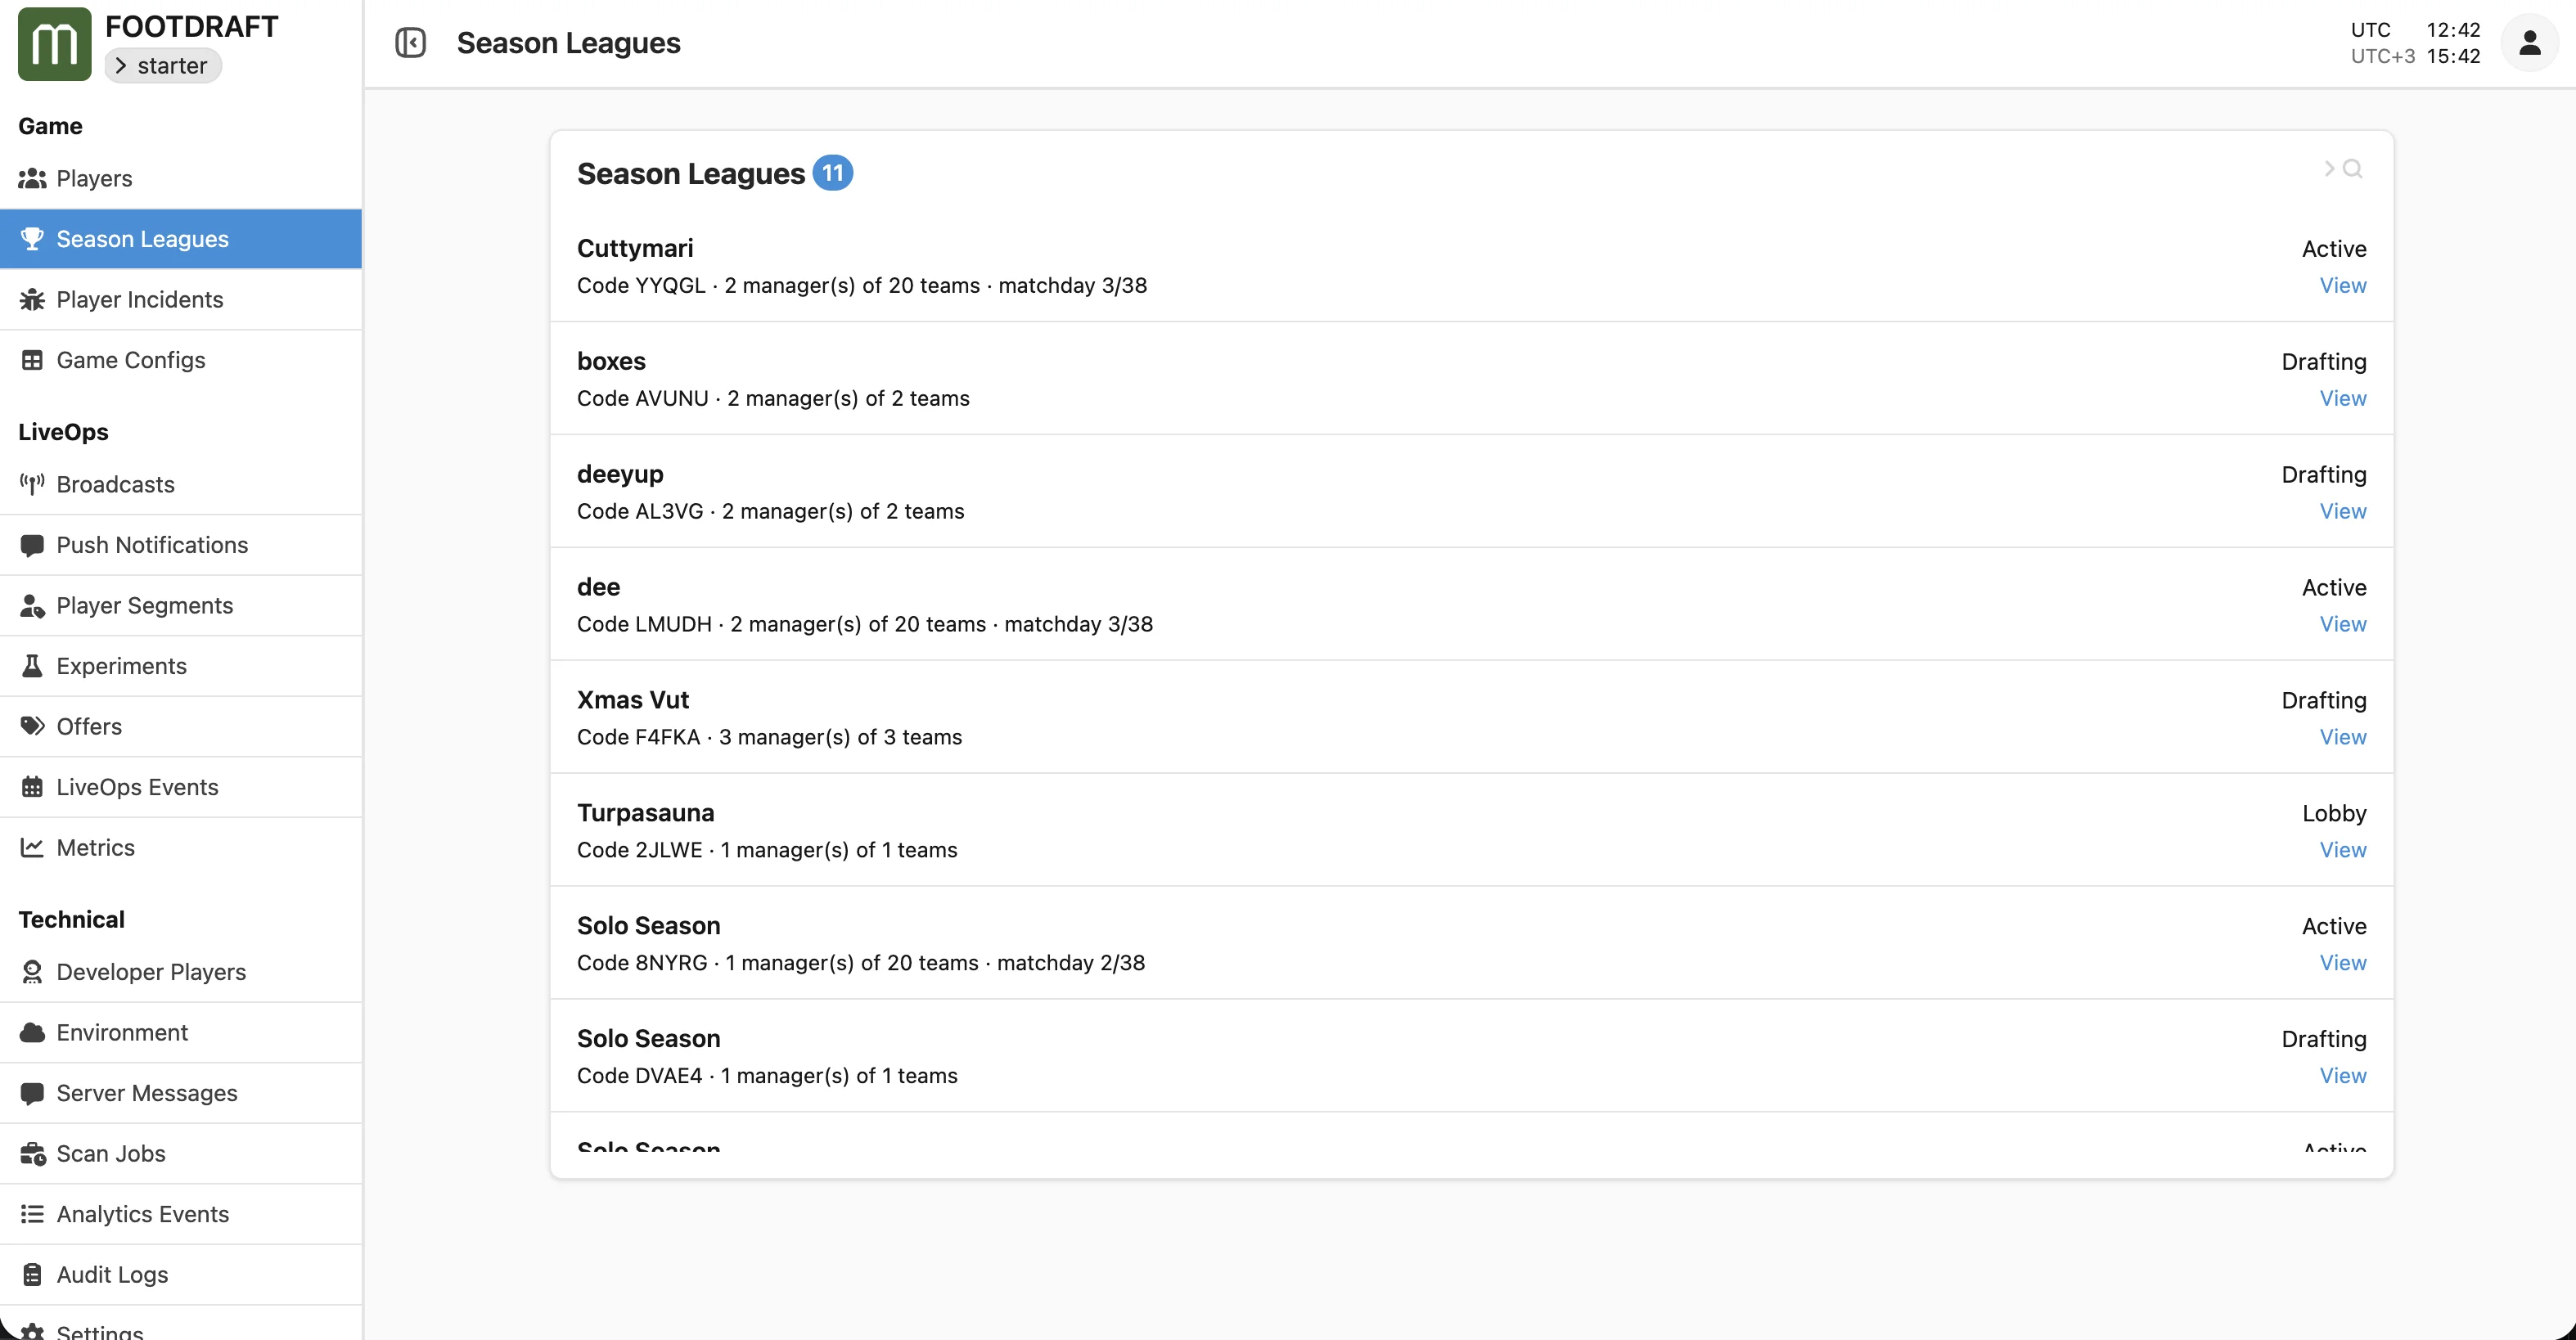Collapse the sidebar with the panel toggle icon
Image resolution: width=2576 pixels, height=1340 pixels.
410,43
